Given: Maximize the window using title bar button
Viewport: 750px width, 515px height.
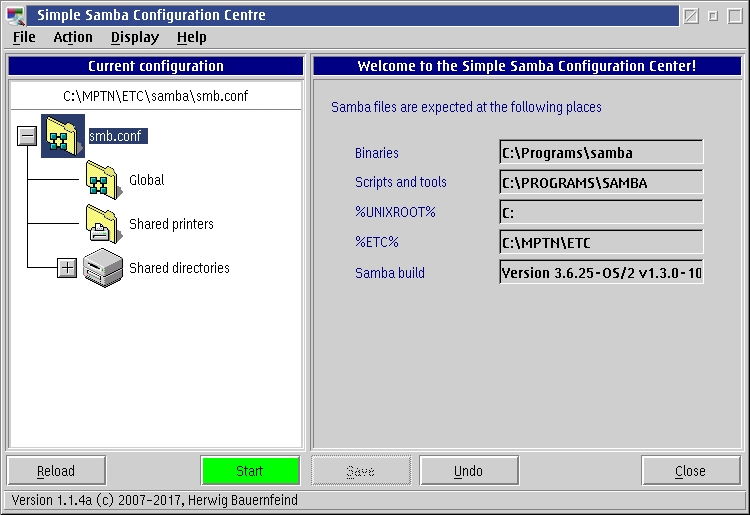Looking at the screenshot, I should (735, 16).
